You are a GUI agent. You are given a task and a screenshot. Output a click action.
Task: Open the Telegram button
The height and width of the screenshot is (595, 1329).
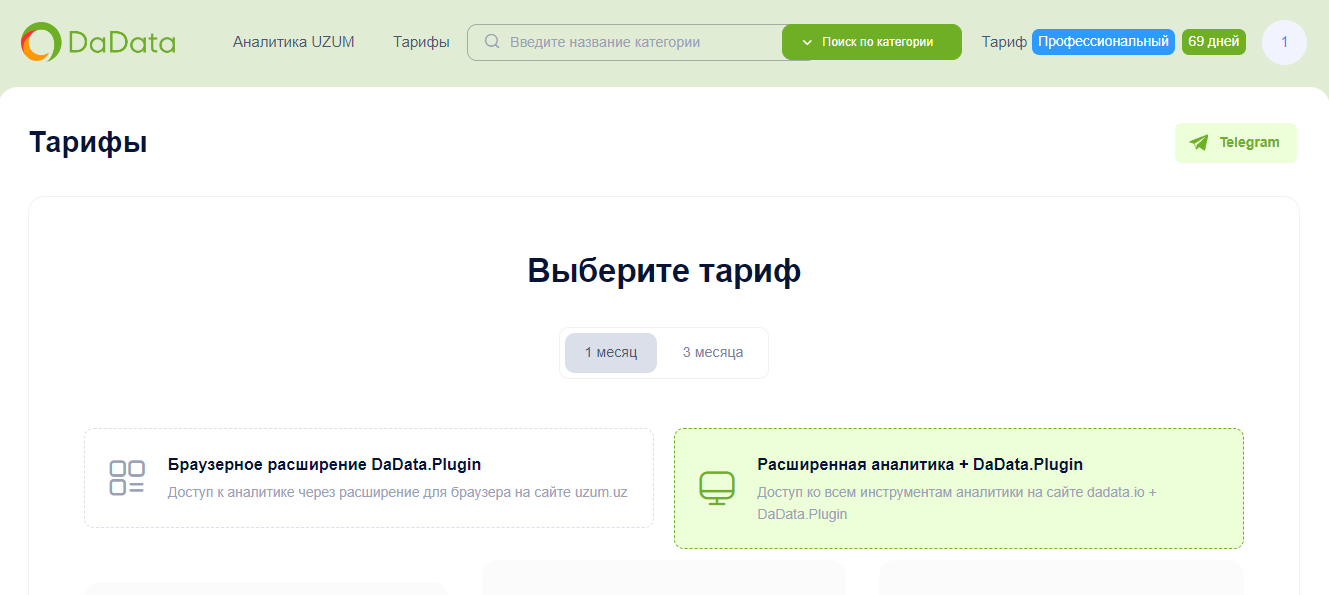coord(1236,143)
